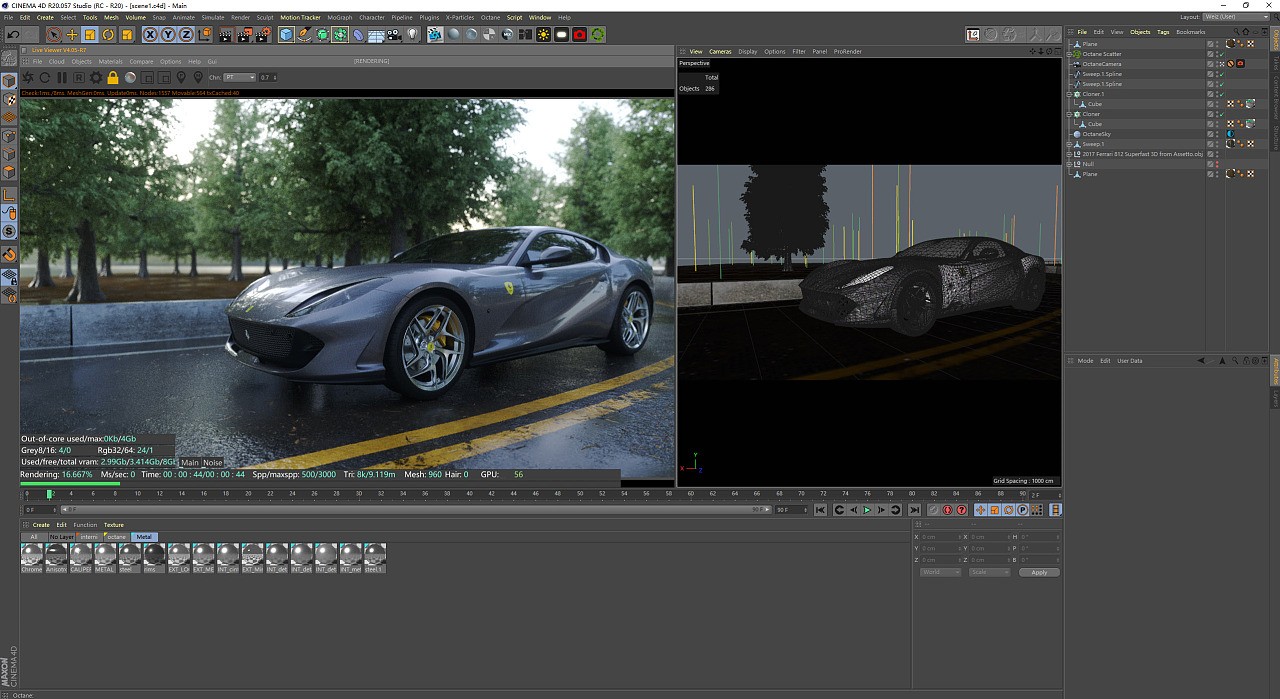The image size is (1280, 699).
Task: Open the MoGraph menu
Action: [x=340, y=17]
